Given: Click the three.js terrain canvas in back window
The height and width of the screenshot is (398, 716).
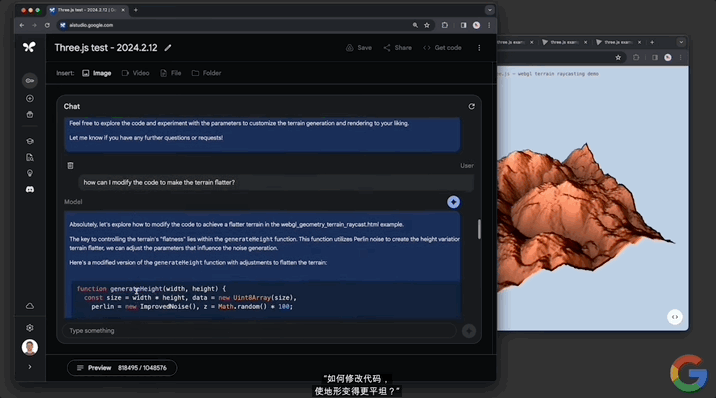Looking at the screenshot, I should point(592,198).
